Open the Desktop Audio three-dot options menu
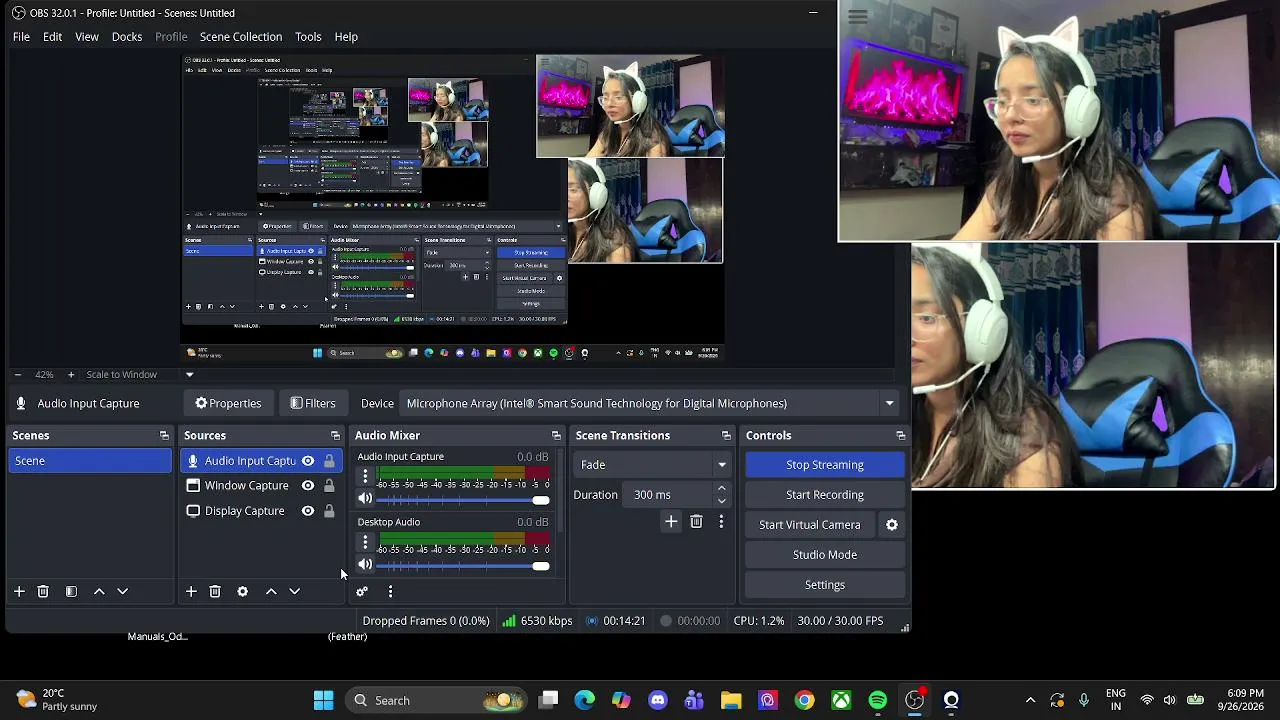 365,543
